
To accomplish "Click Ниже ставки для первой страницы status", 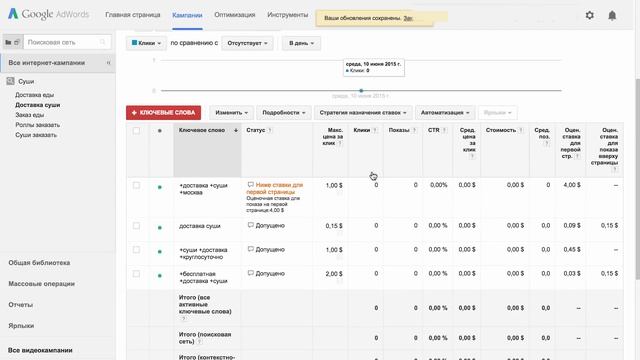I will click(x=275, y=188).
